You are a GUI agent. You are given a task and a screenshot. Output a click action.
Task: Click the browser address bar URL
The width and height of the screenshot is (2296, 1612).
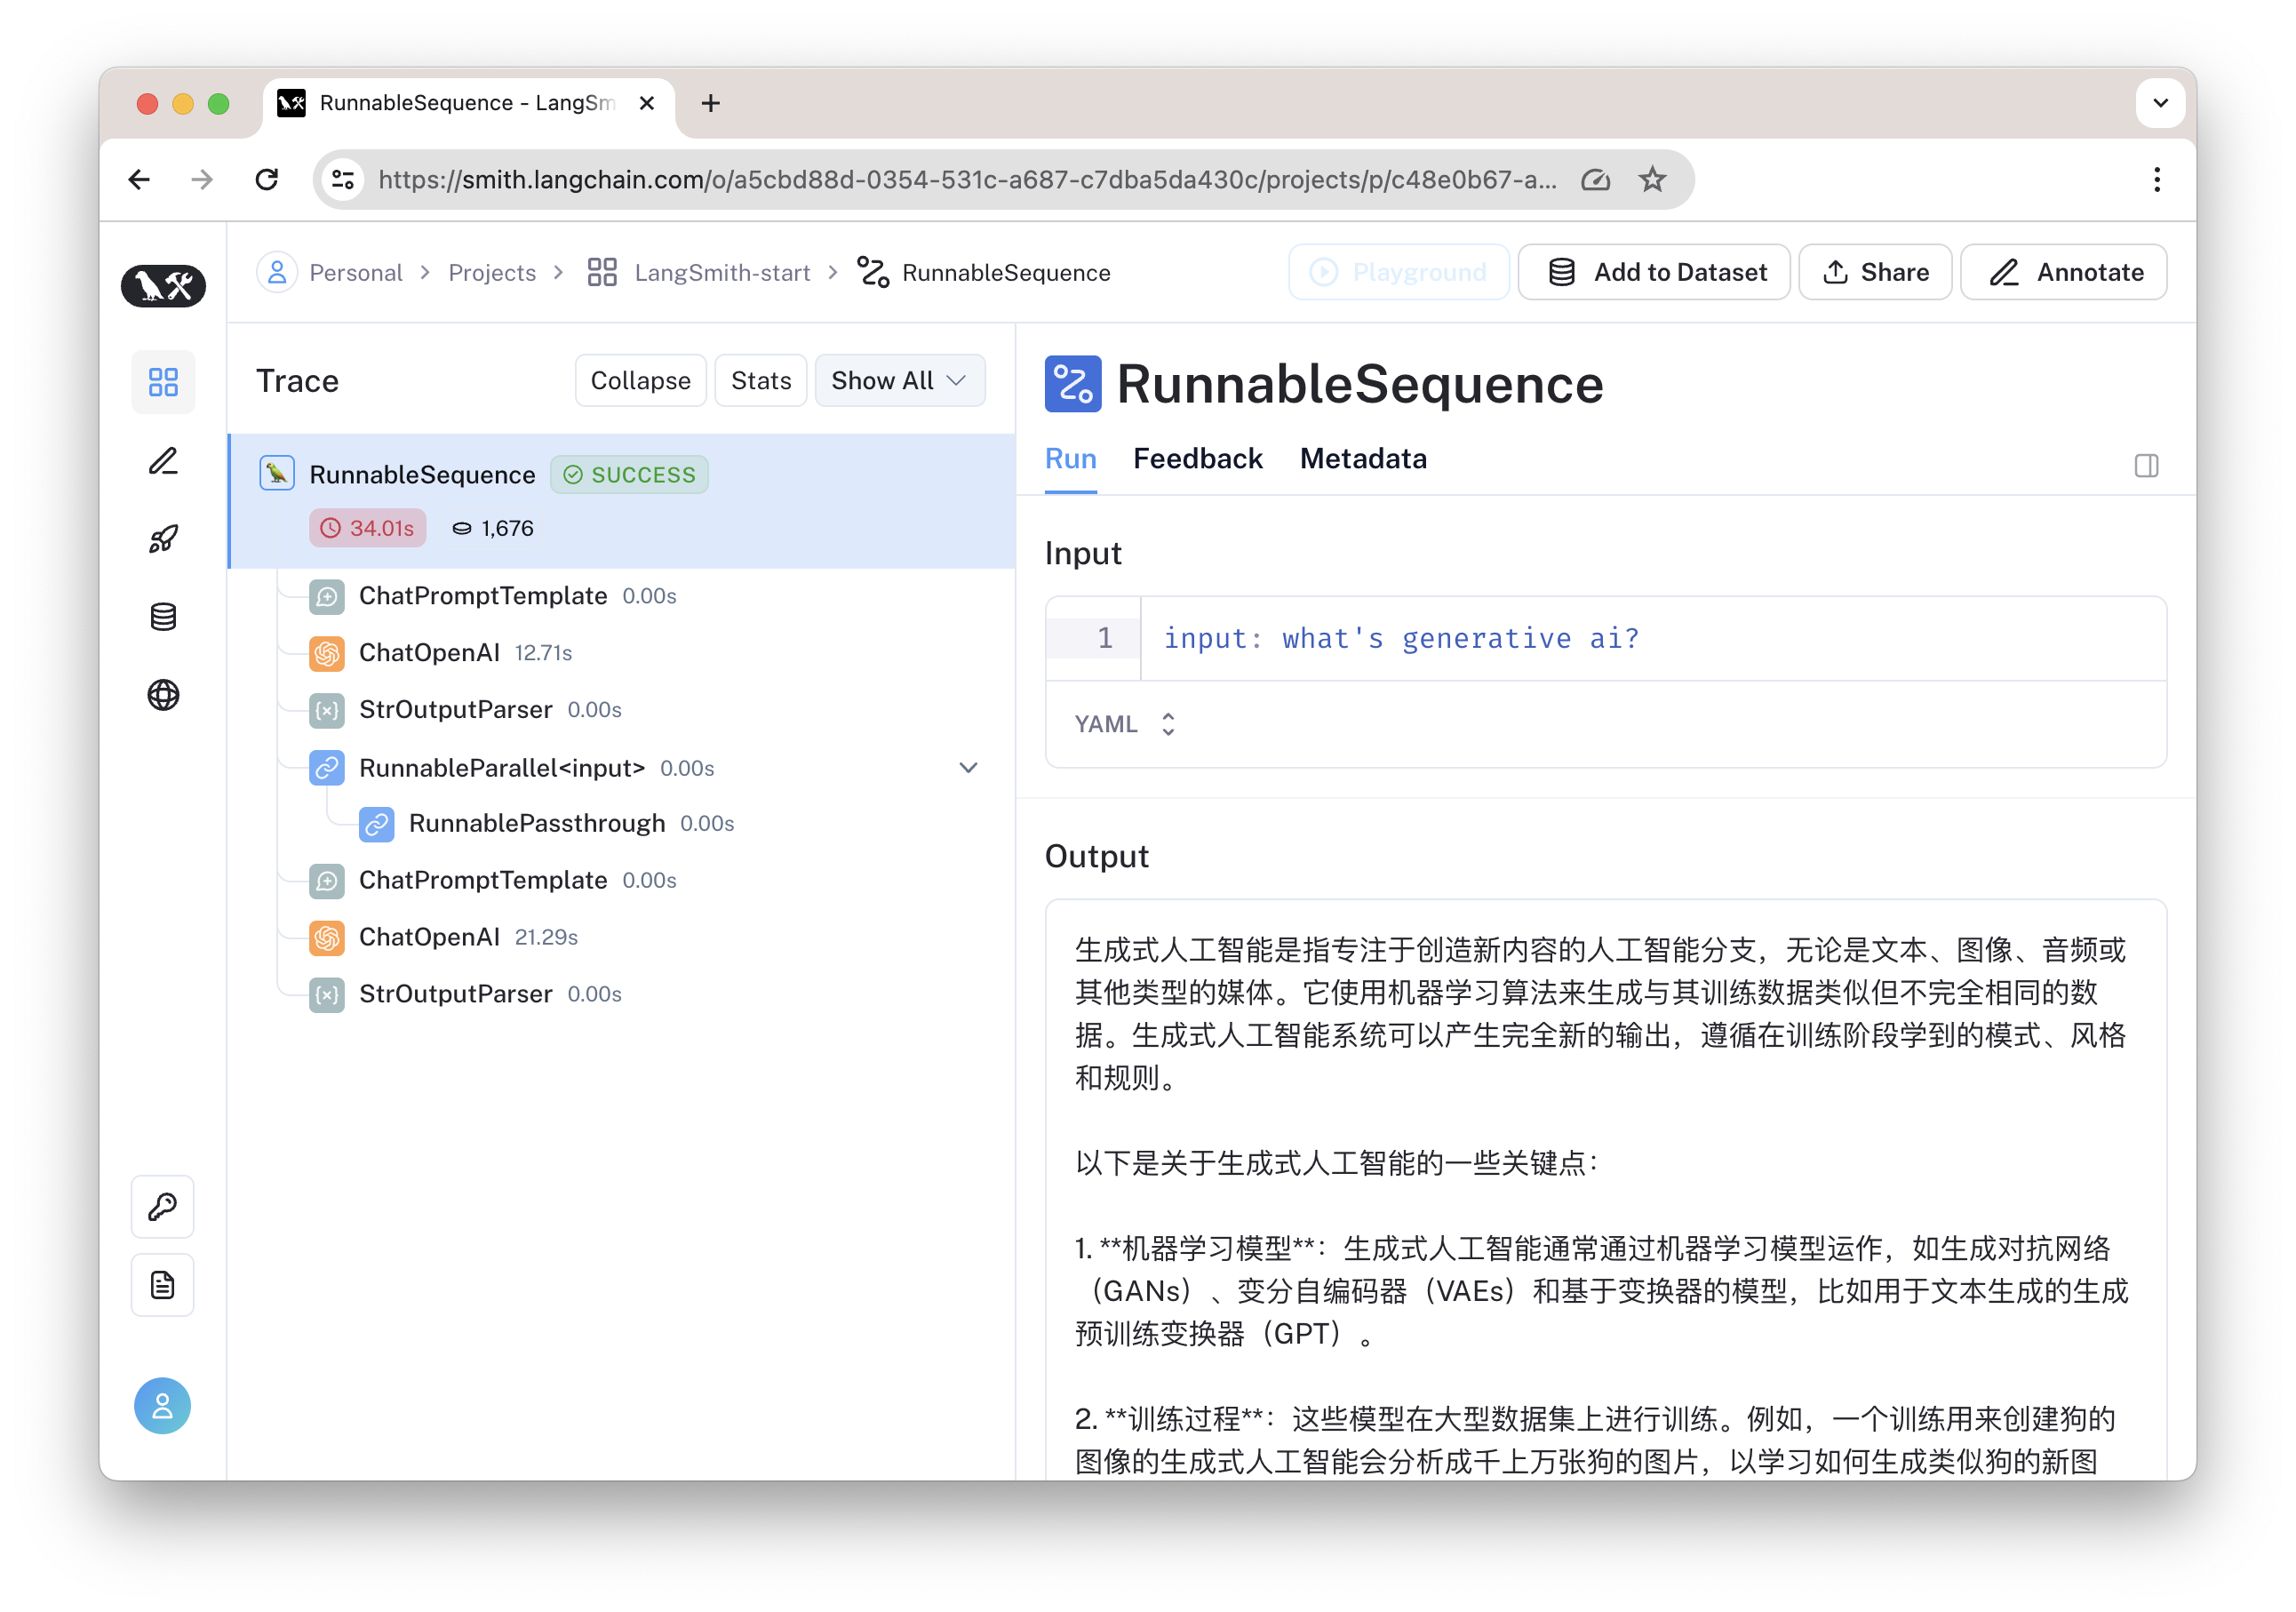tap(967, 180)
